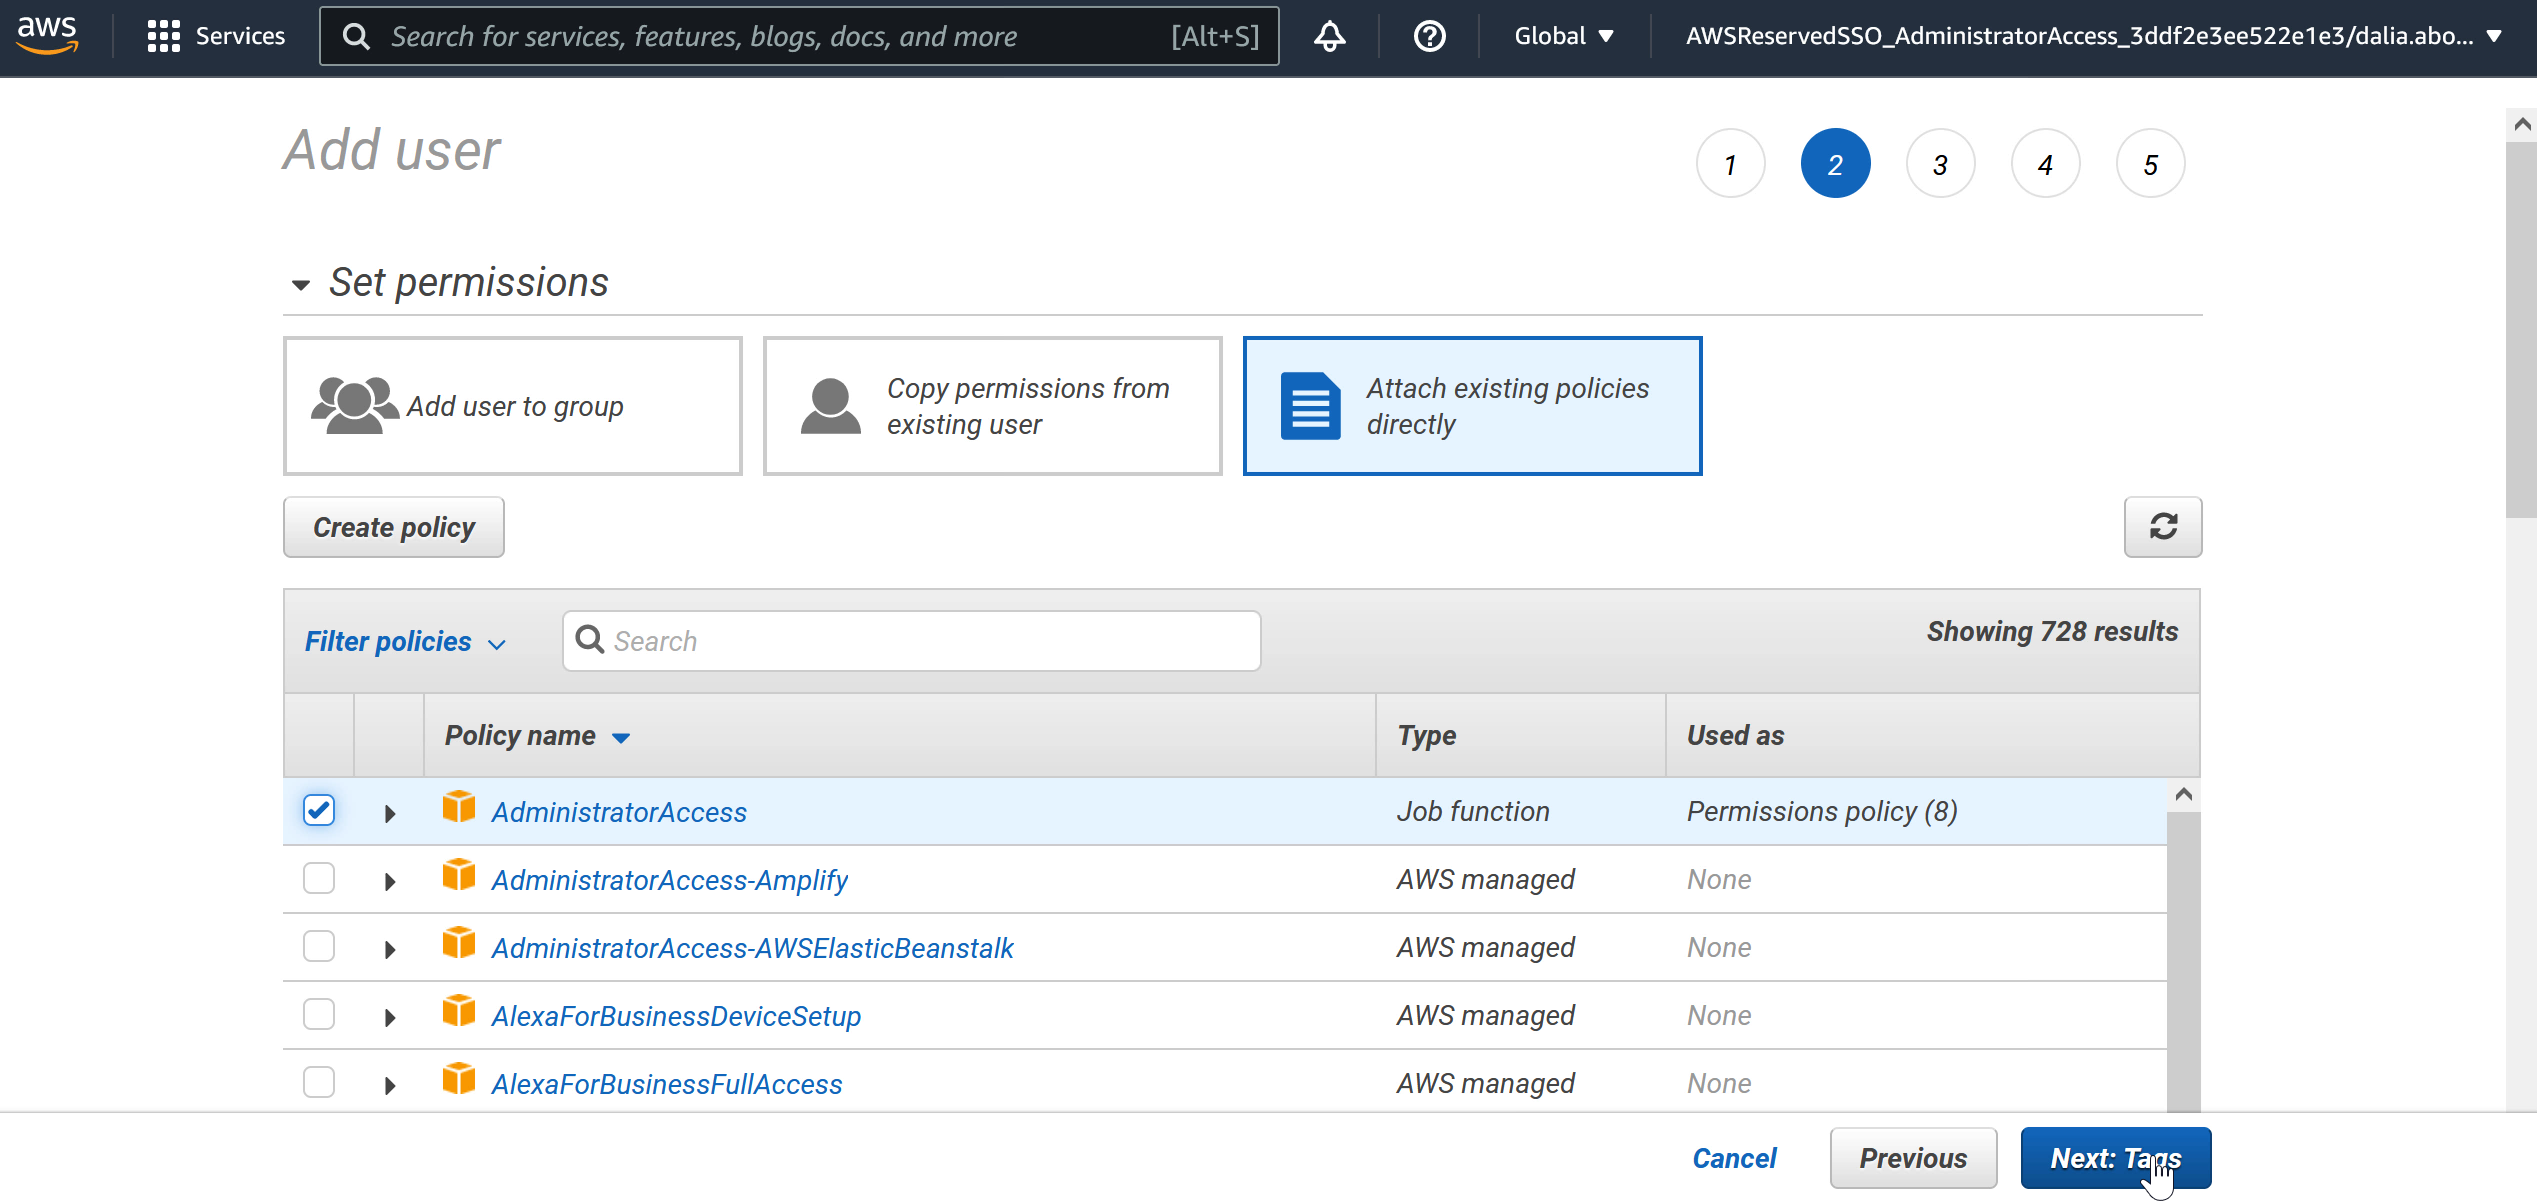Open the Global region dropdown
2537x1202 pixels.
click(x=1563, y=36)
